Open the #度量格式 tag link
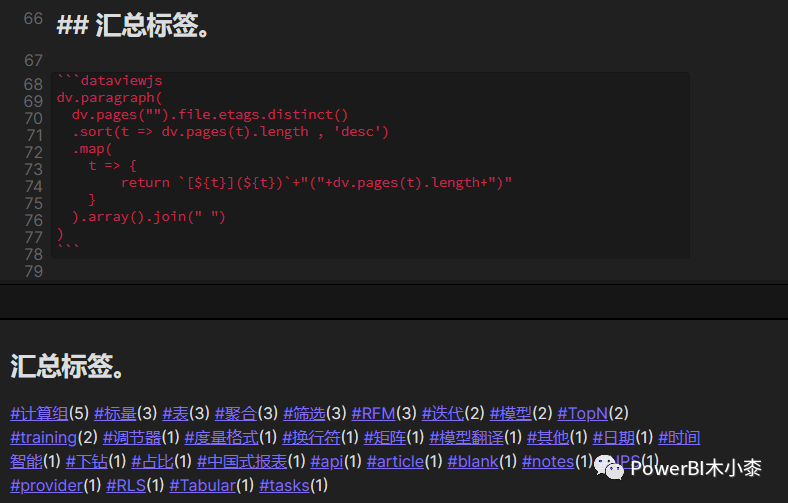The height and width of the screenshot is (503, 788). [221, 438]
